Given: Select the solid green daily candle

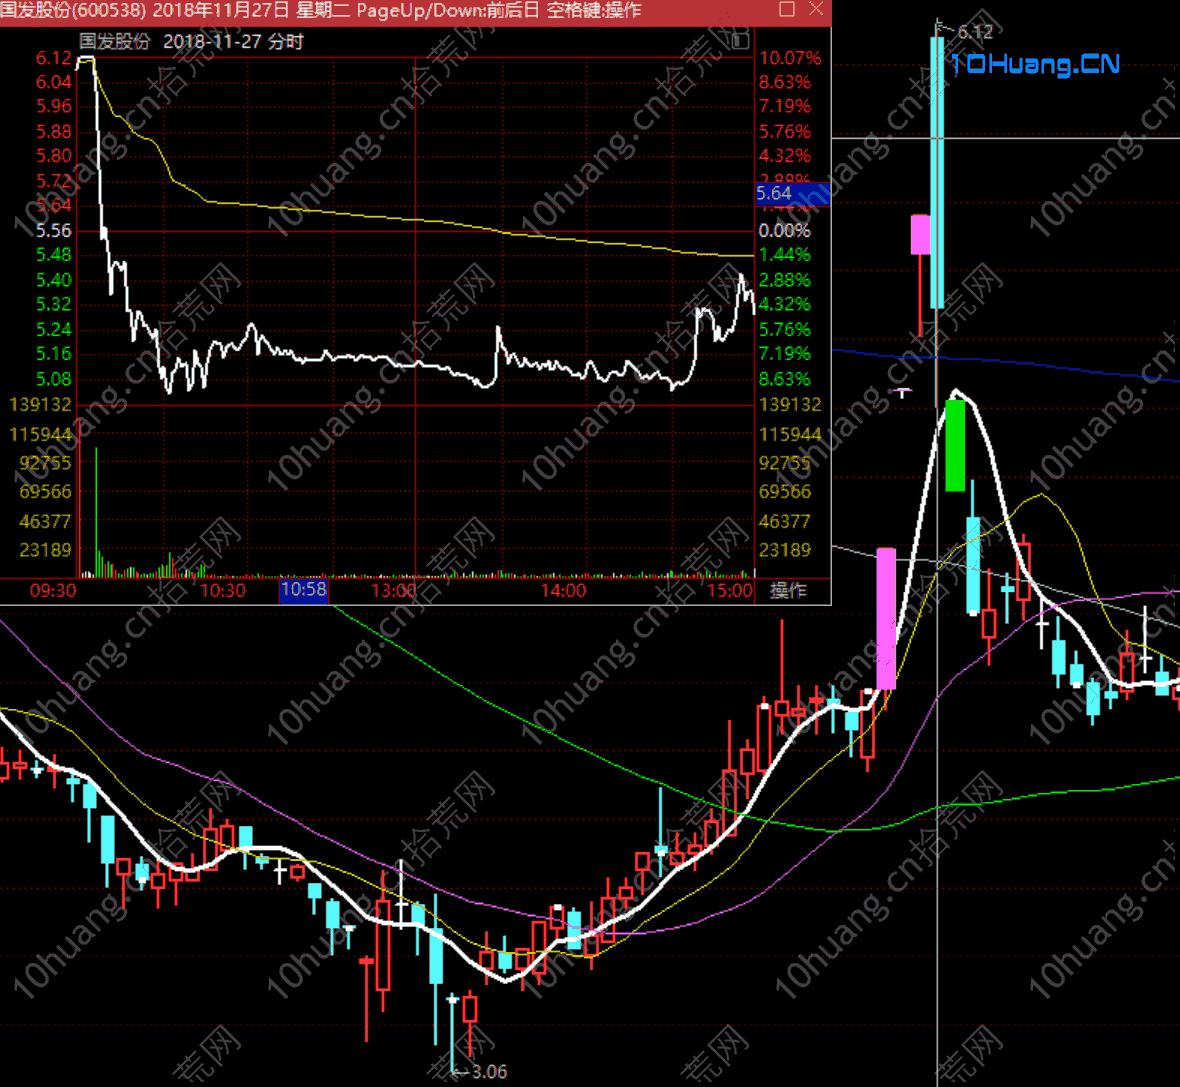Looking at the screenshot, I should (955, 446).
